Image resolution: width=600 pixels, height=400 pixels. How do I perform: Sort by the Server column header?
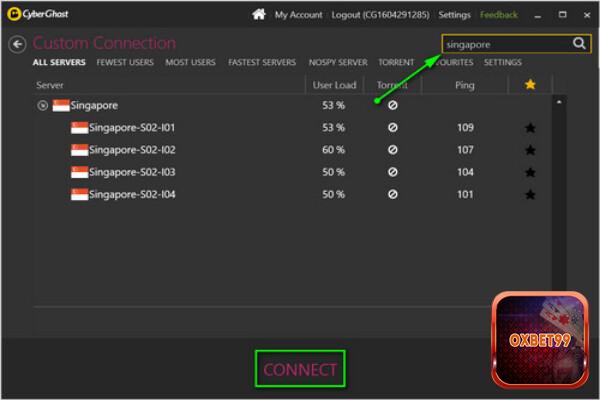click(50, 85)
